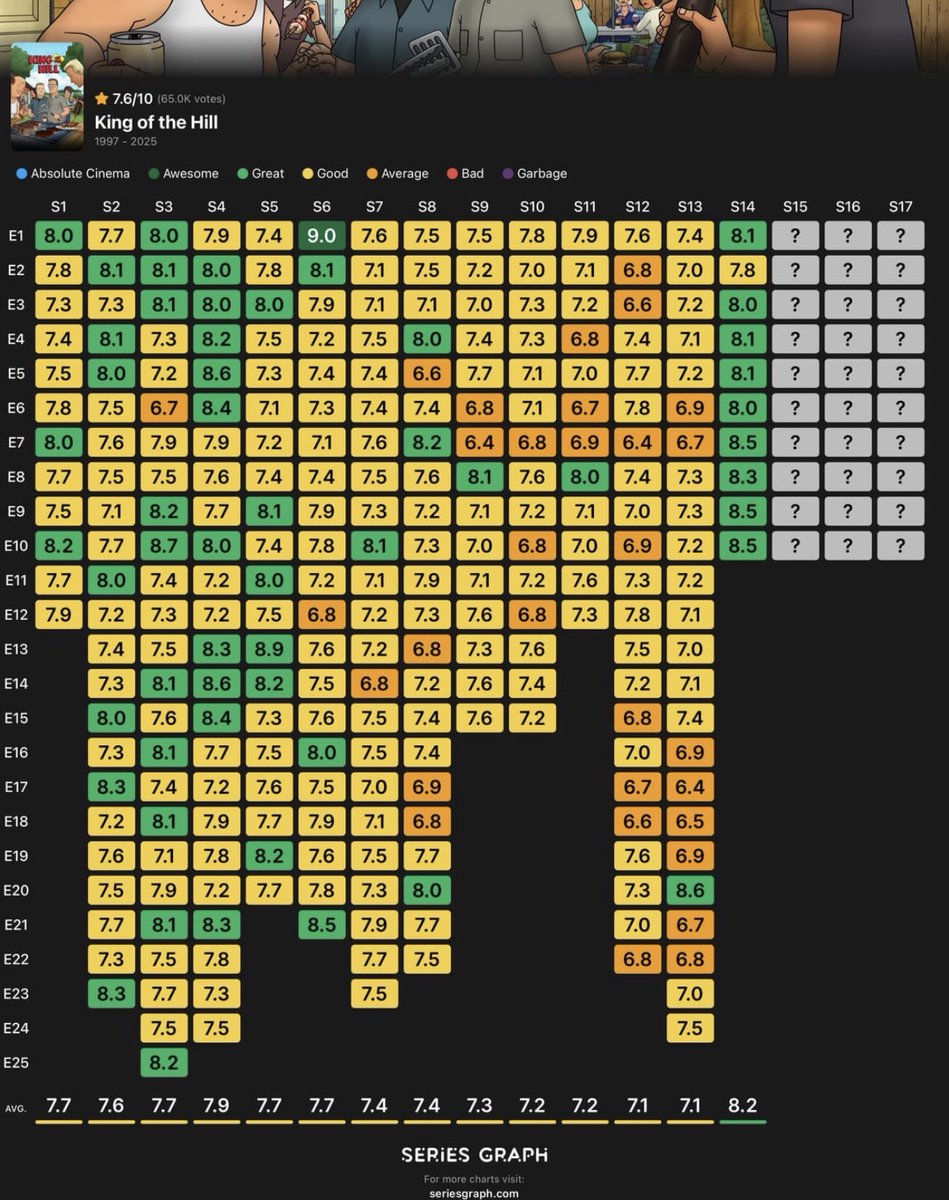Open the S3 E25 cell rated 8.2

coord(164,1062)
